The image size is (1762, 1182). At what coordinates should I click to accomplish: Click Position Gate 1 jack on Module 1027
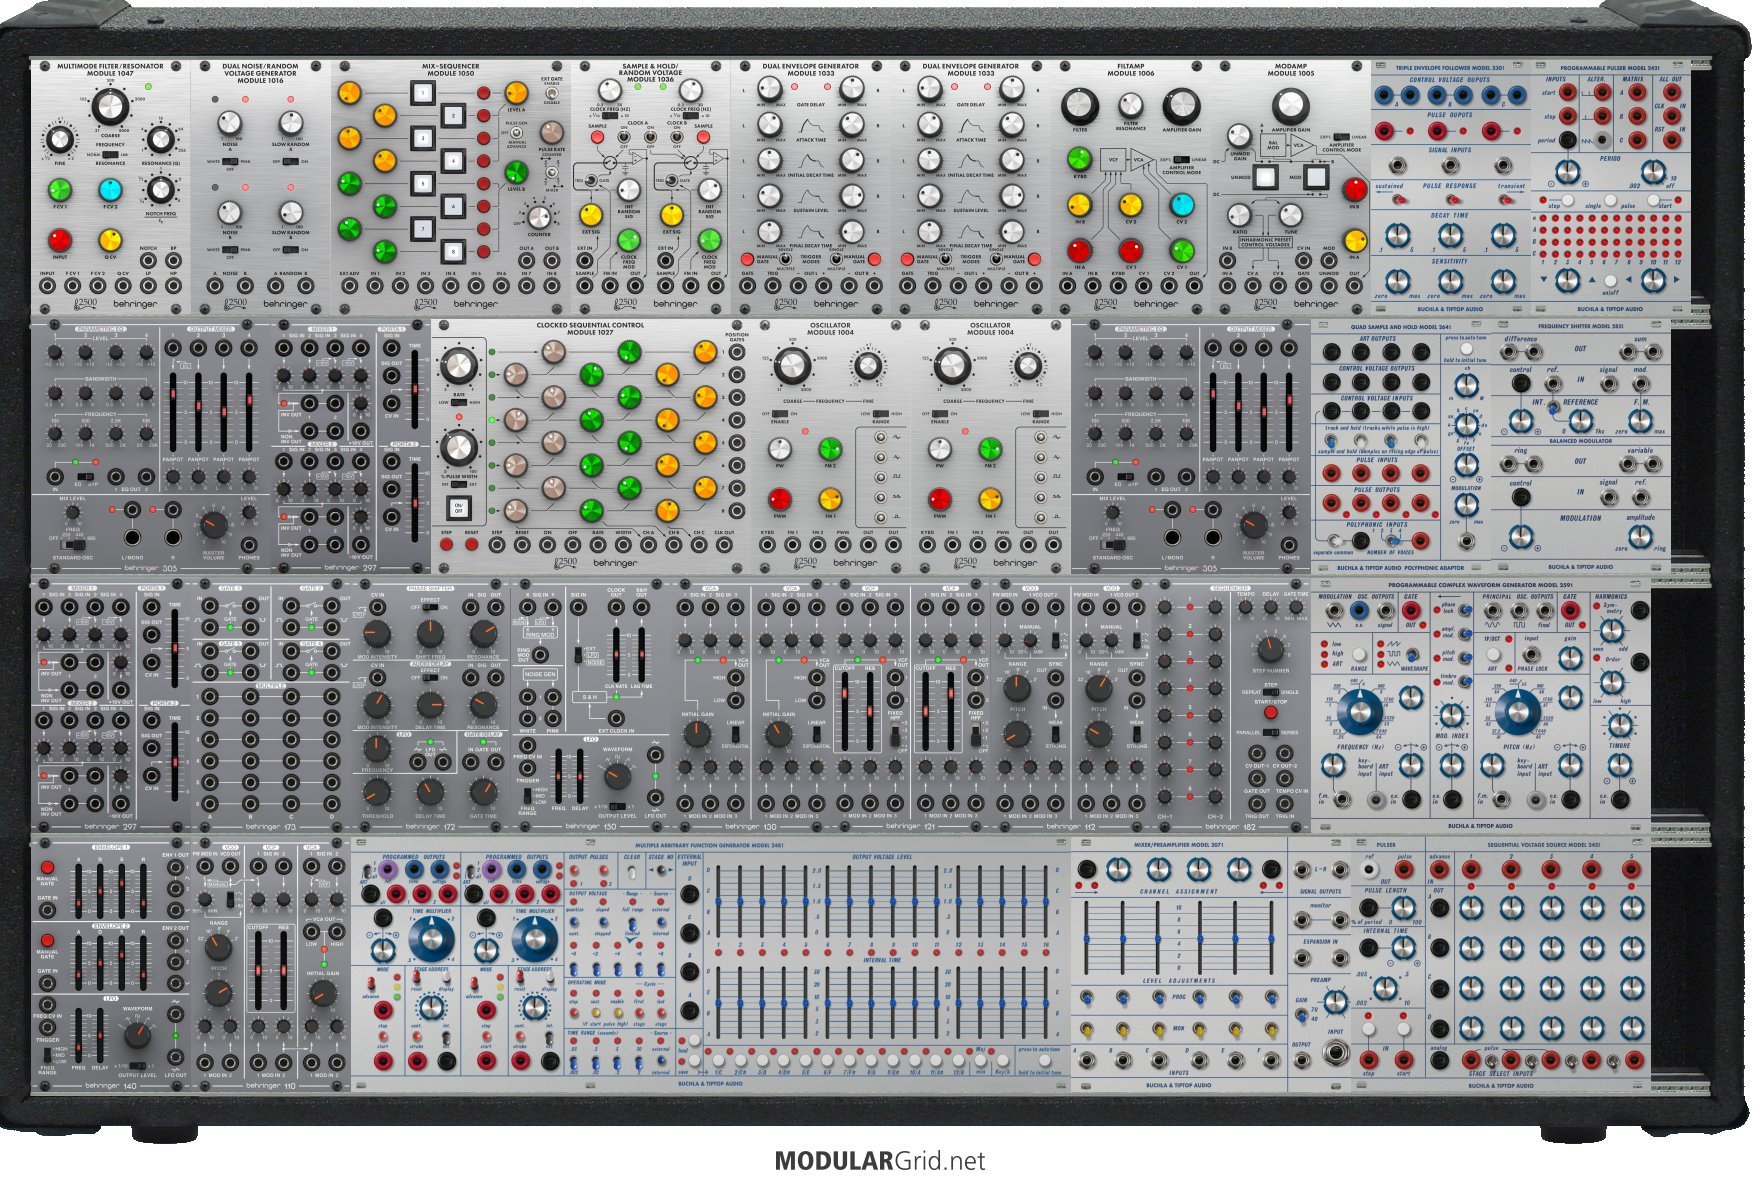pos(737,351)
